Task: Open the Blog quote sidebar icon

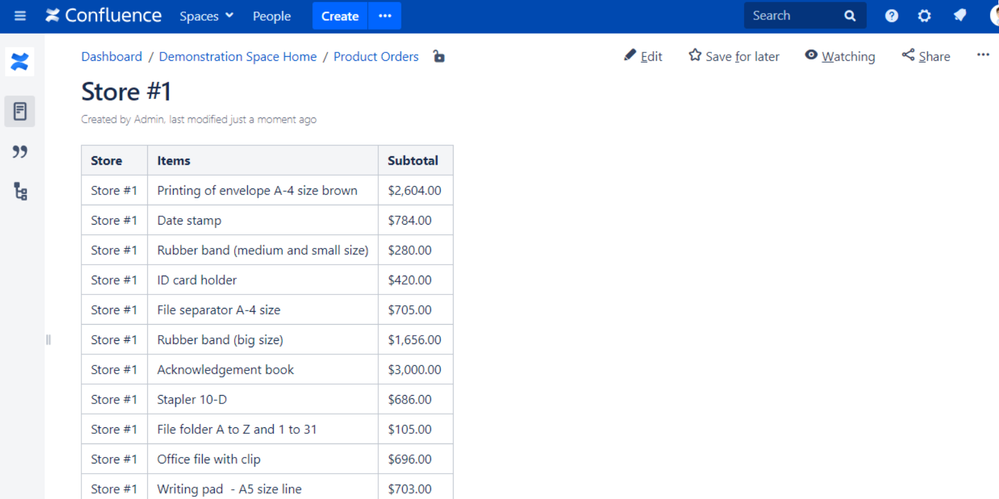Action: click(x=20, y=152)
